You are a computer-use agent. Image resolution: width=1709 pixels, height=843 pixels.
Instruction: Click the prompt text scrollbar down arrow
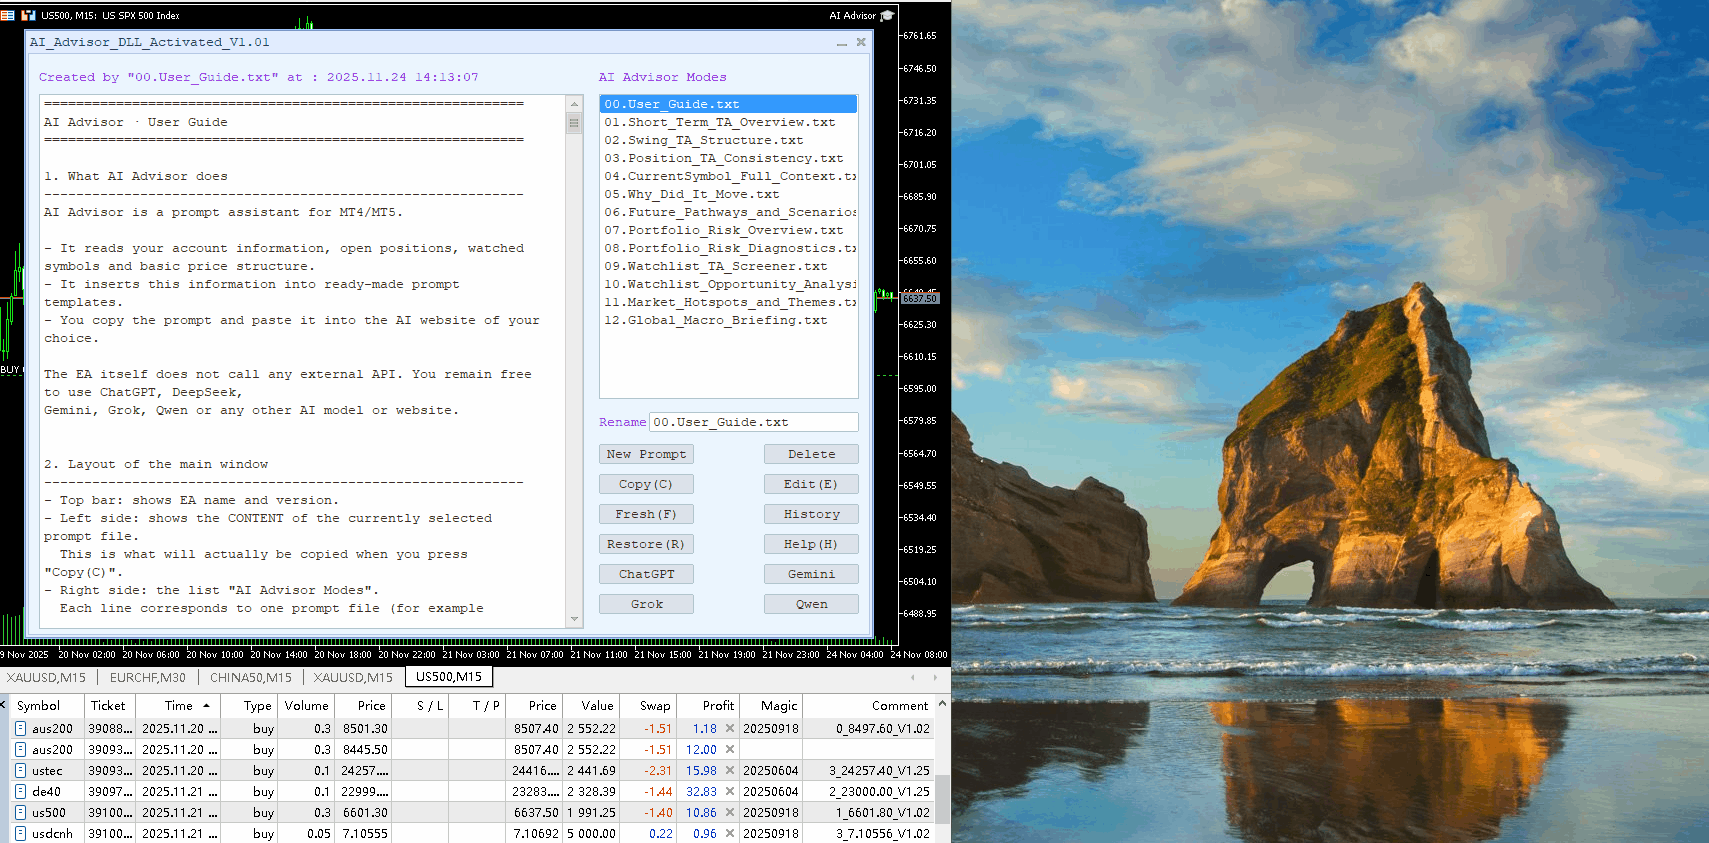pos(574,619)
